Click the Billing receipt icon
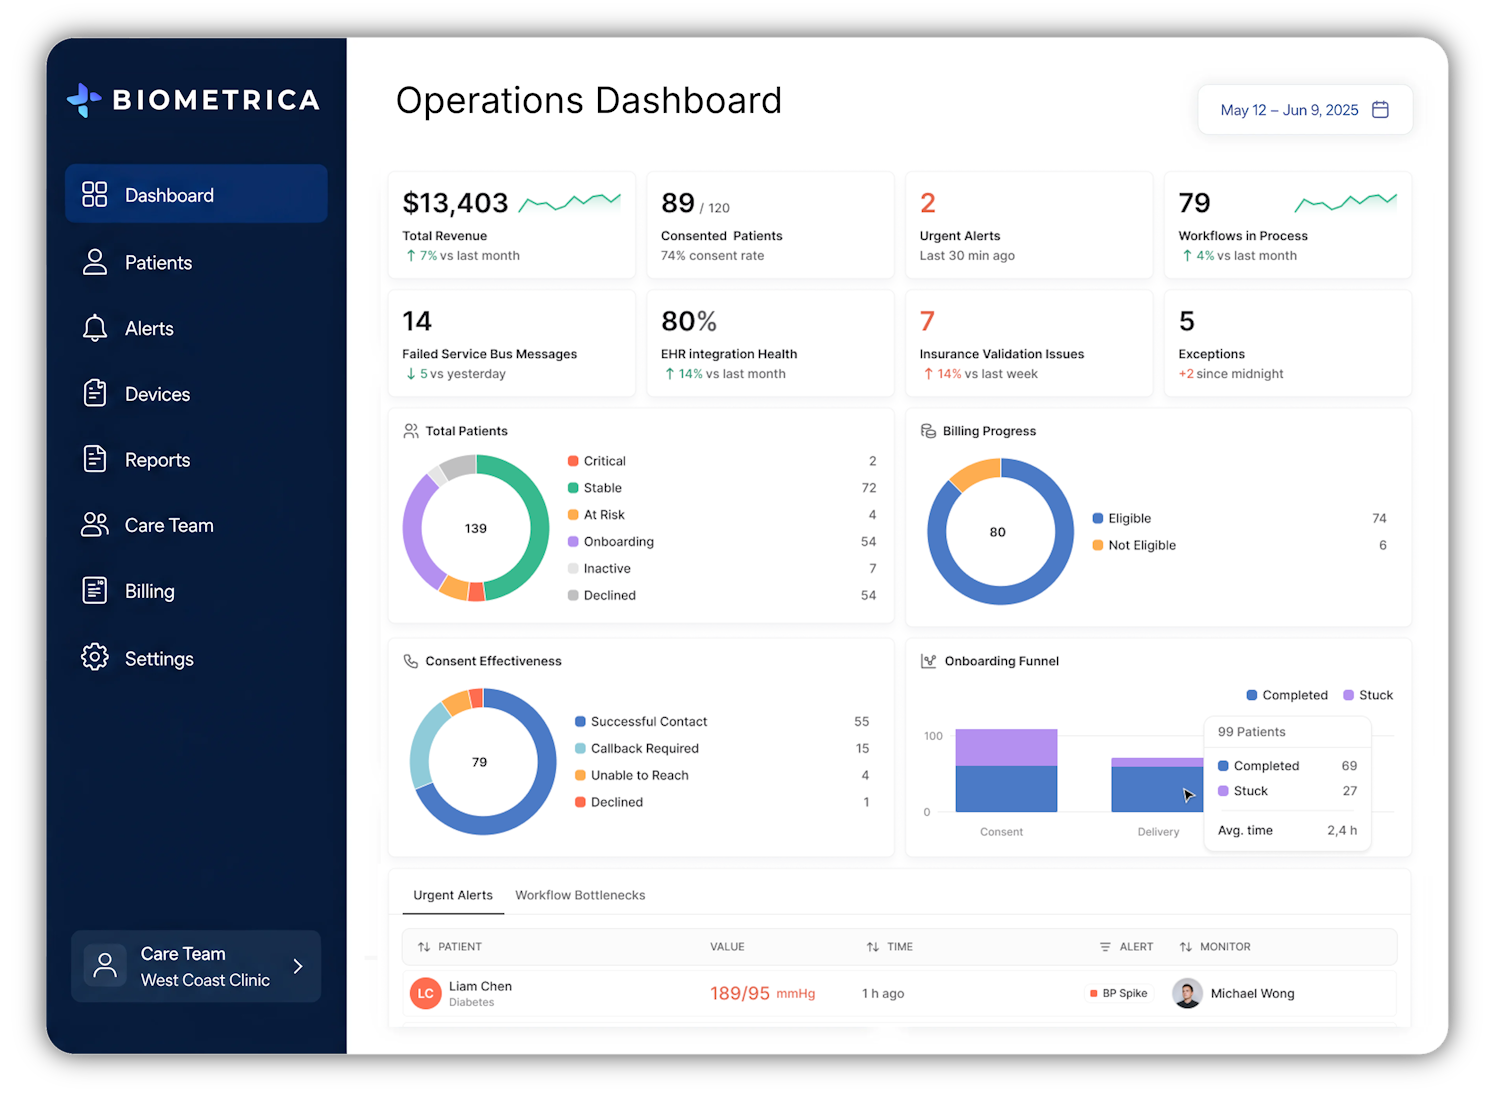This screenshot has height=1102, width=1500. 94,591
